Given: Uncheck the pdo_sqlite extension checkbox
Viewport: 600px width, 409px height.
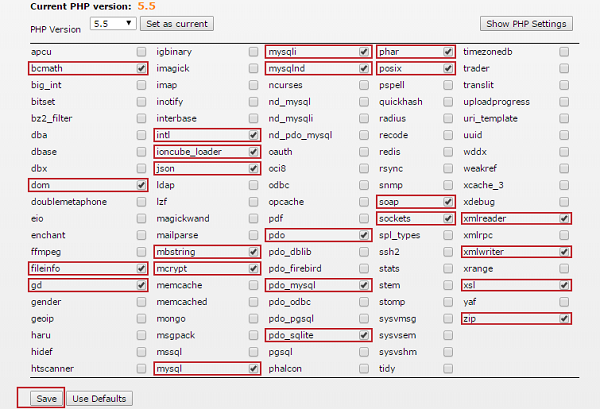Looking at the screenshot, I should (x=362, y=335).
